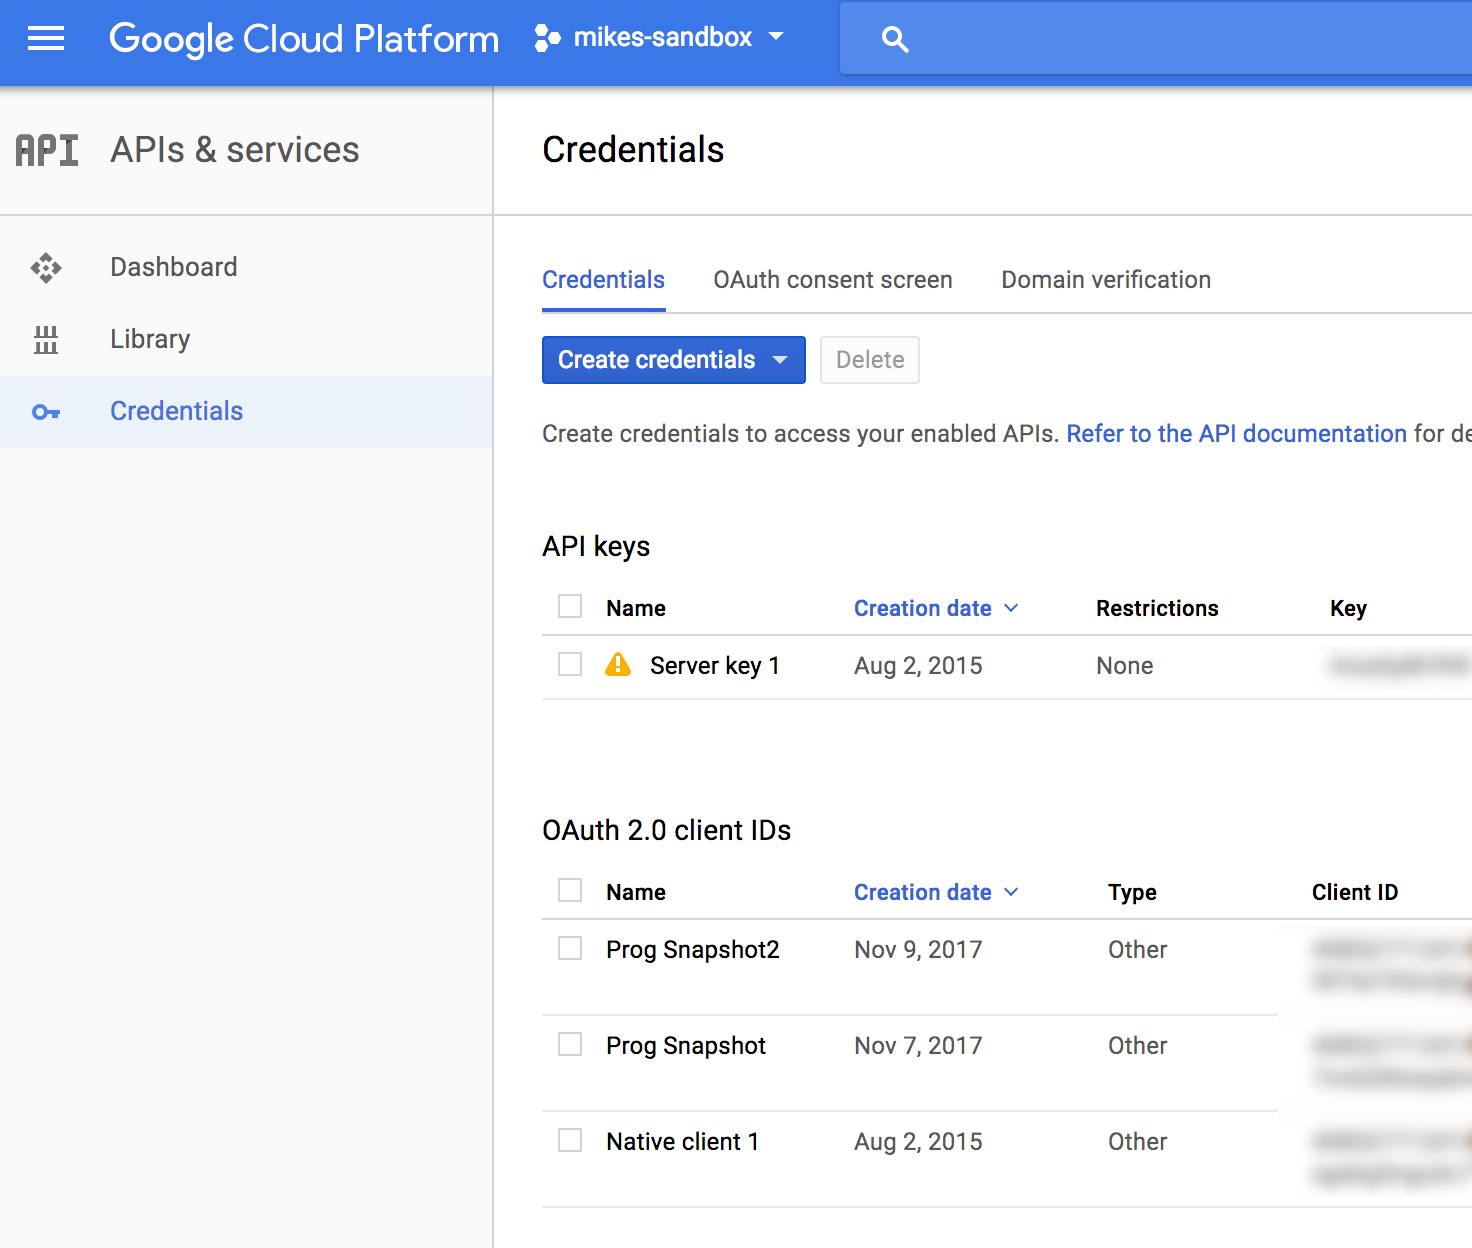Screen dimensions: 1472x1248
Task: Switch to the OAuth consent screen tab
Action: point(833,280)
